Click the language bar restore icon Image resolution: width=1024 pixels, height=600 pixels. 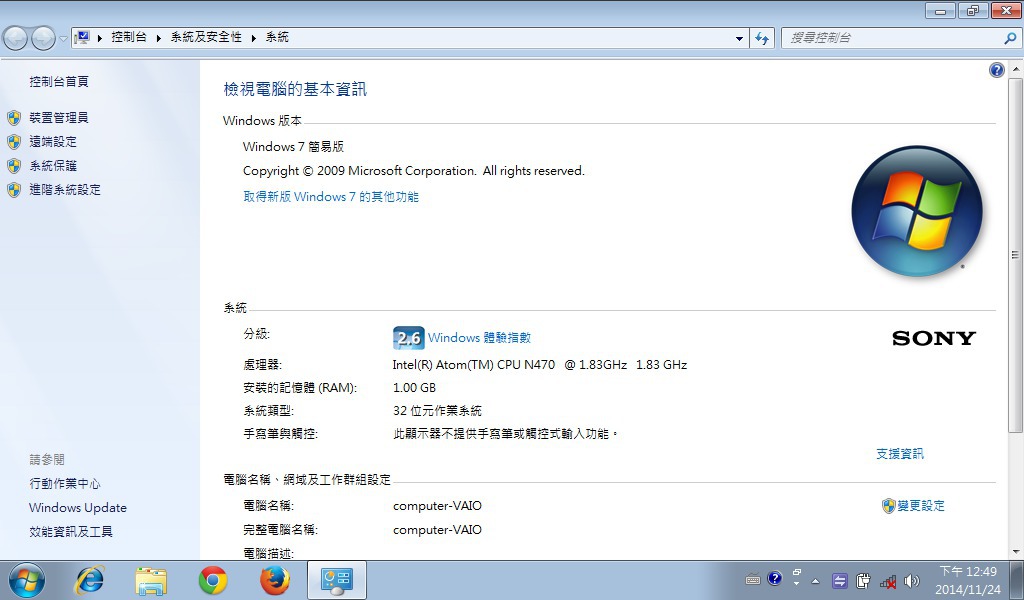pos(797,573)
